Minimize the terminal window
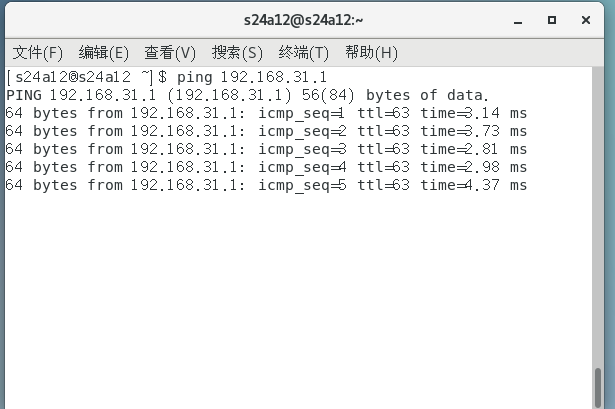The image size is (615, 409). (x=516, y=19)
